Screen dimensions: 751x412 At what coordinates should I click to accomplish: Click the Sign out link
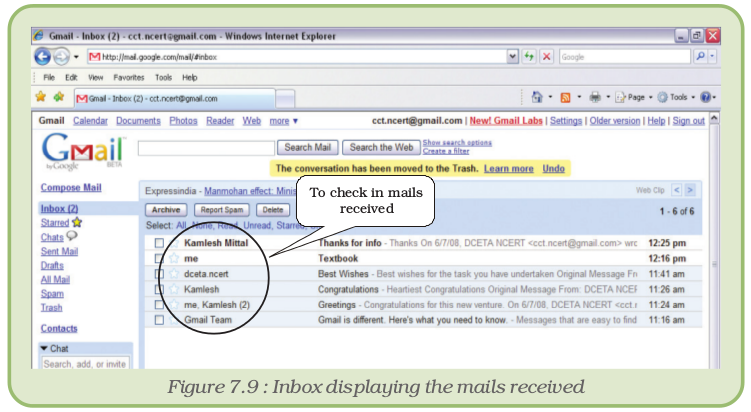pos(689,121)
